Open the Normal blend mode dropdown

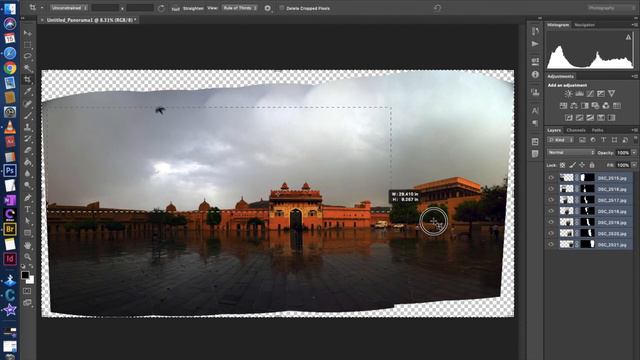tap(571, 152)
